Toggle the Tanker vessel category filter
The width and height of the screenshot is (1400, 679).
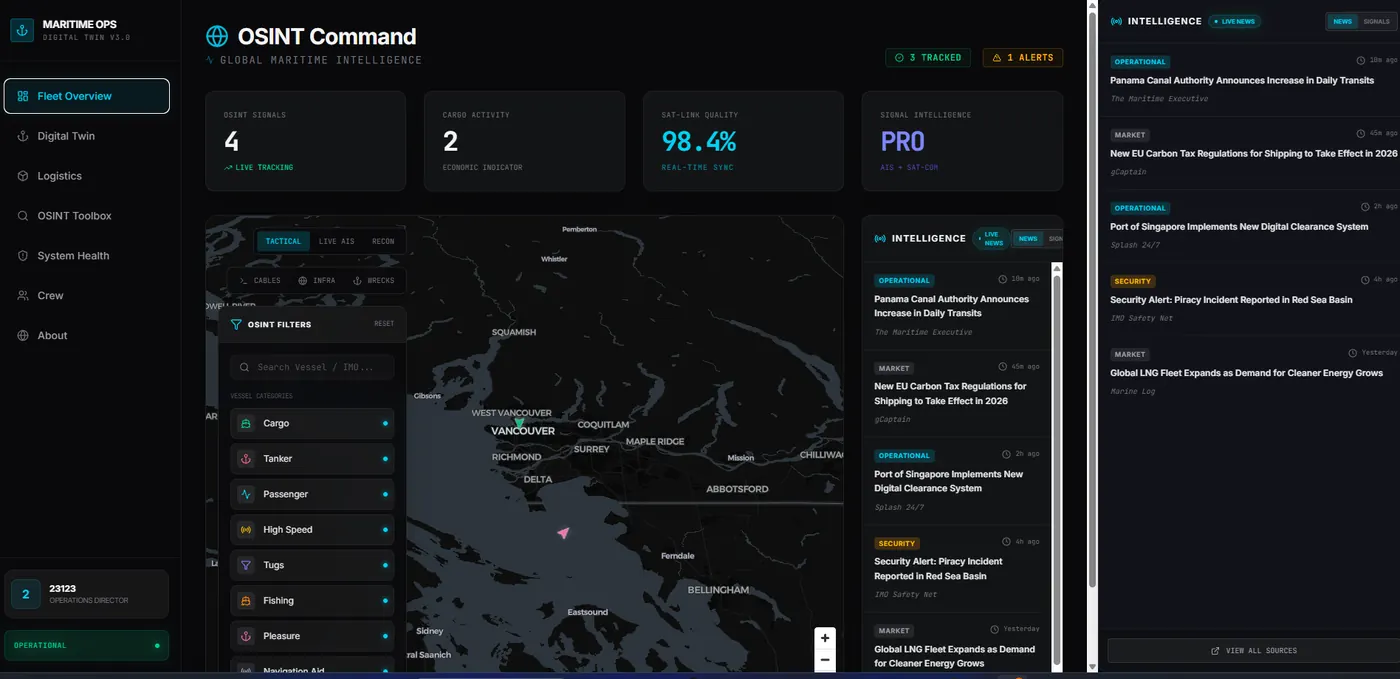click(x=312, y=459)
